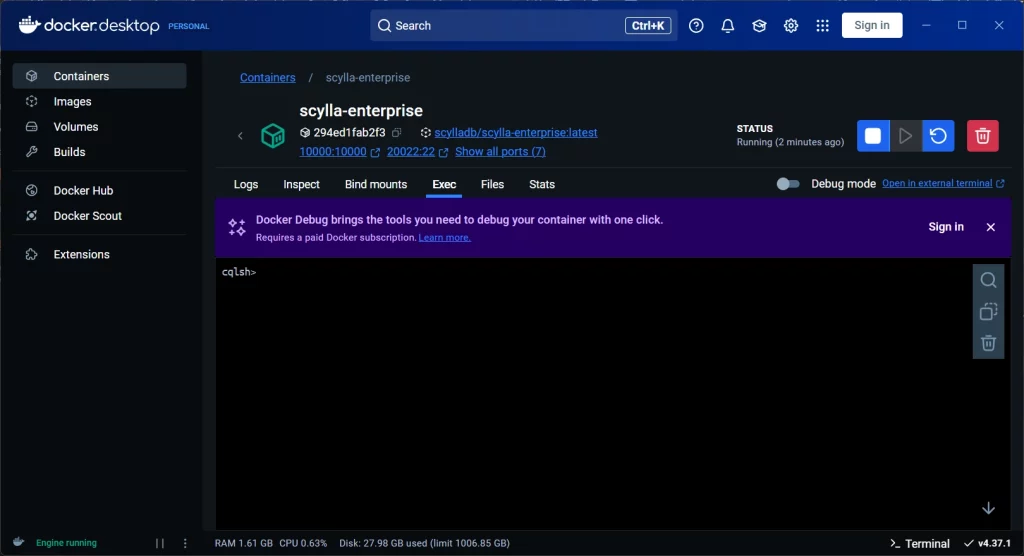
Task: Open Docker Scout in sidebar
Action: pyautogui.click(x=99, y=216)
